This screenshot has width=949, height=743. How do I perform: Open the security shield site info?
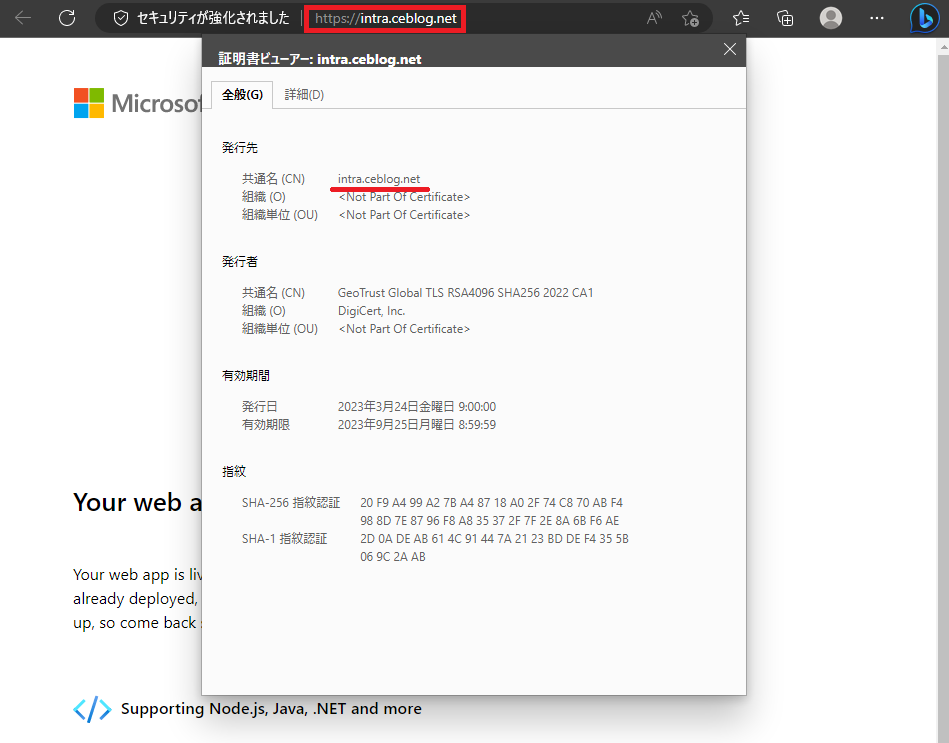tap(120, 18)
